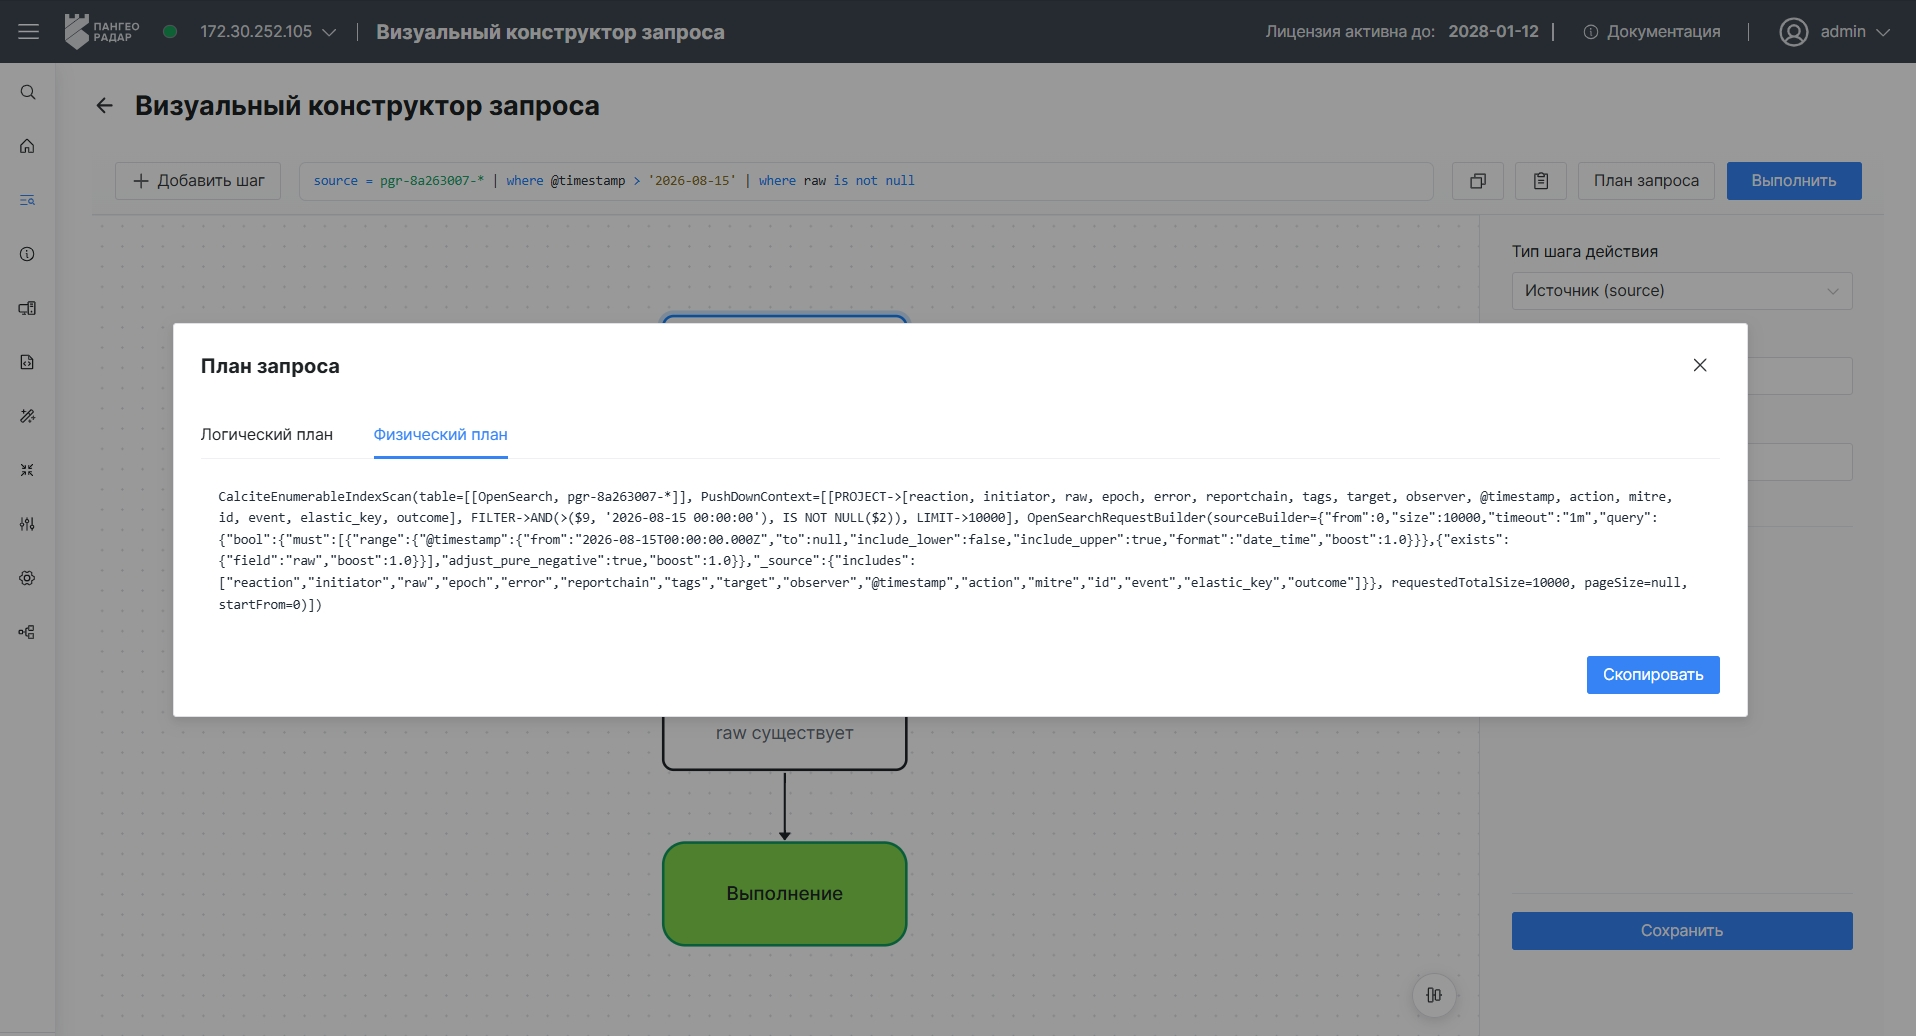Click the sliders icon in the sidebar
This screenshot has width=1916, height=1036.
[x=28, y=524]
